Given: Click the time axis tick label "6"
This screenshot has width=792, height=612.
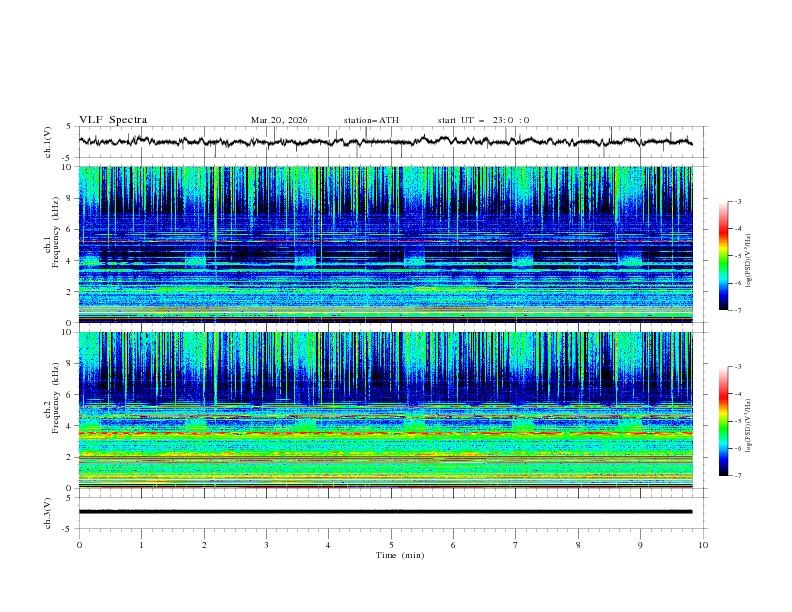Looking at the screenshot, I should pyautogui.click(x=453, y=545).
